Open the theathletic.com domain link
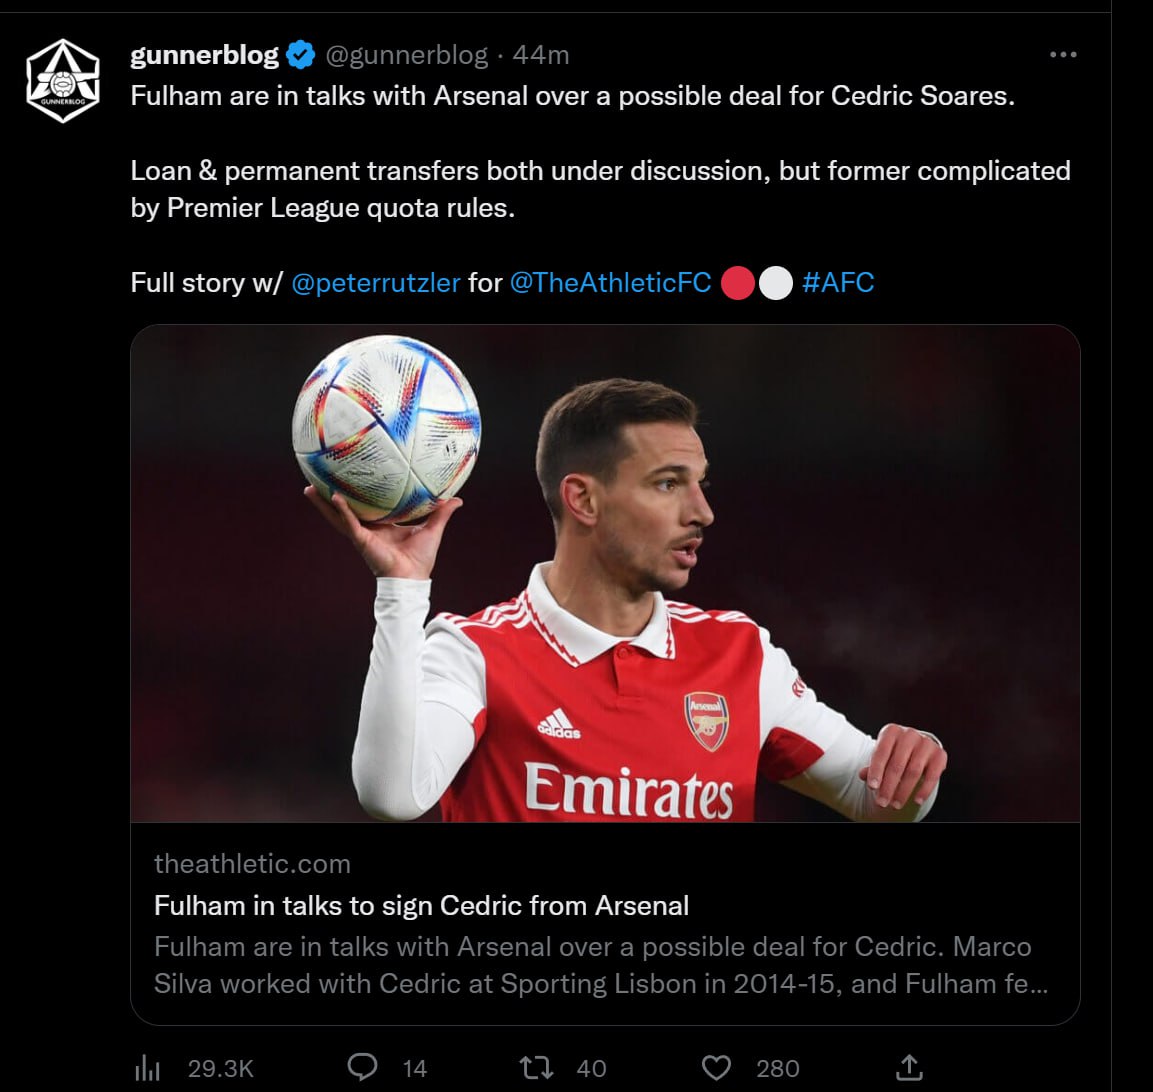The height and width of the screenshot is (1092, 1153). coord(252,863)
